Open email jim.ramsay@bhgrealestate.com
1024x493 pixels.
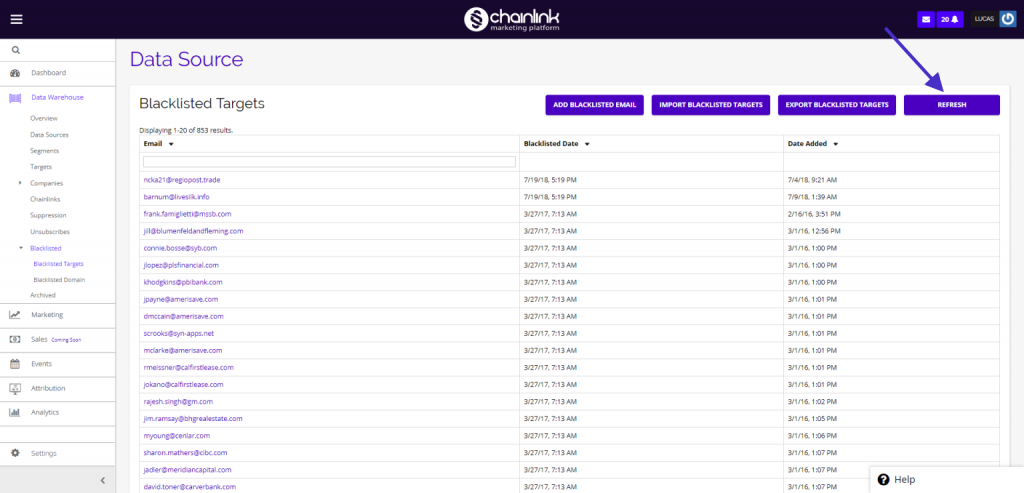coord(193,419)
